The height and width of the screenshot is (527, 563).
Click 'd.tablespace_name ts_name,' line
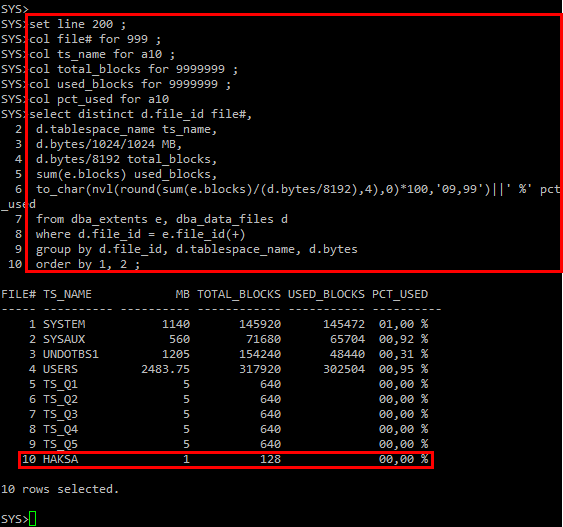coord(126,129)
